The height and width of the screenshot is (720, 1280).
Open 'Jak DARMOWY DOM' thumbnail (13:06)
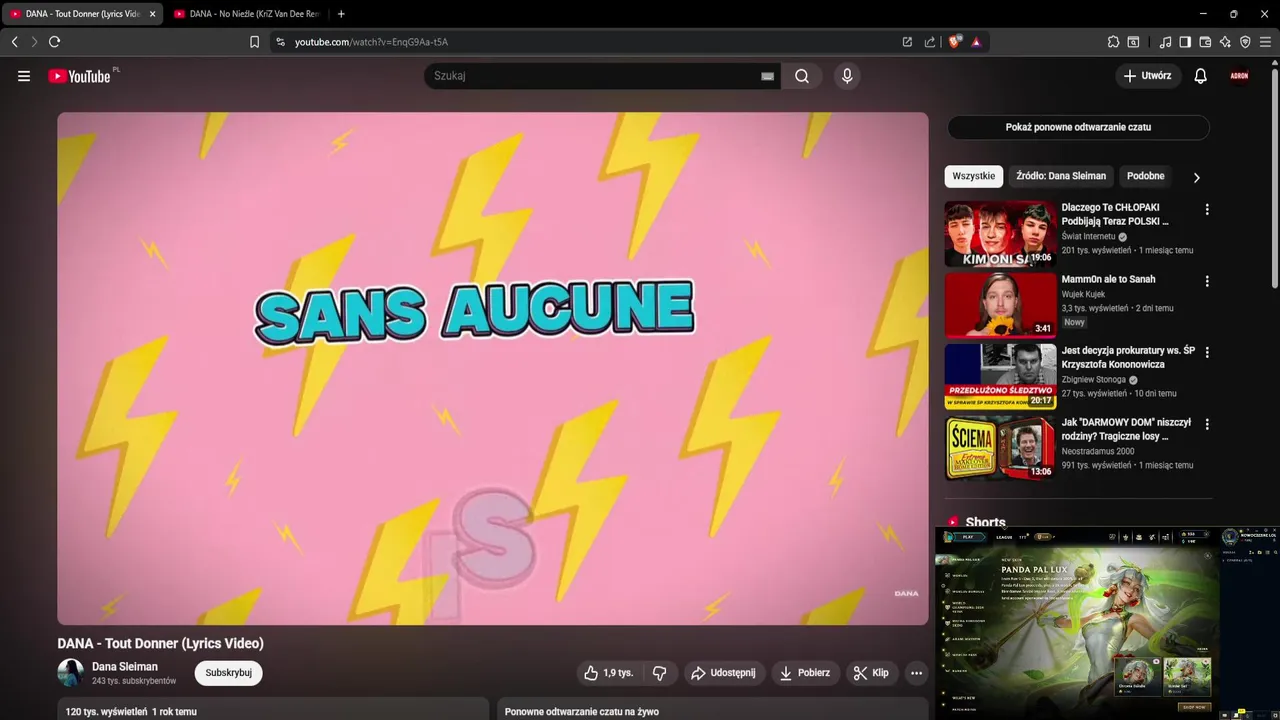1000,448
